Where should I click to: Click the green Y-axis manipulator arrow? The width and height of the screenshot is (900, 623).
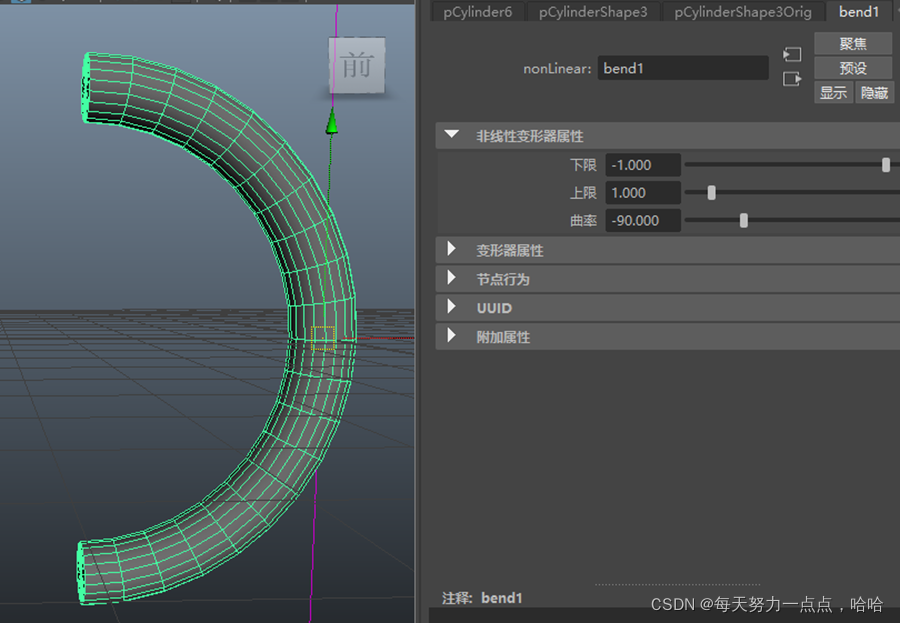tap(332, 121)
